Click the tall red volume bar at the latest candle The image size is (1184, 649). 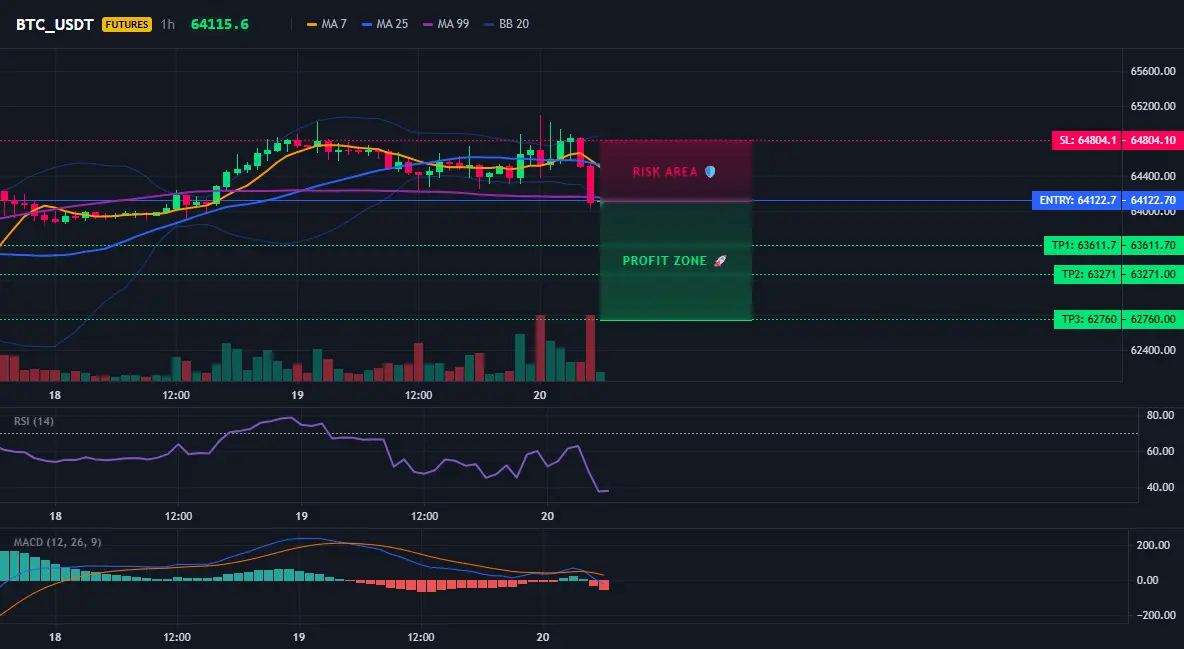coord(590,348)
